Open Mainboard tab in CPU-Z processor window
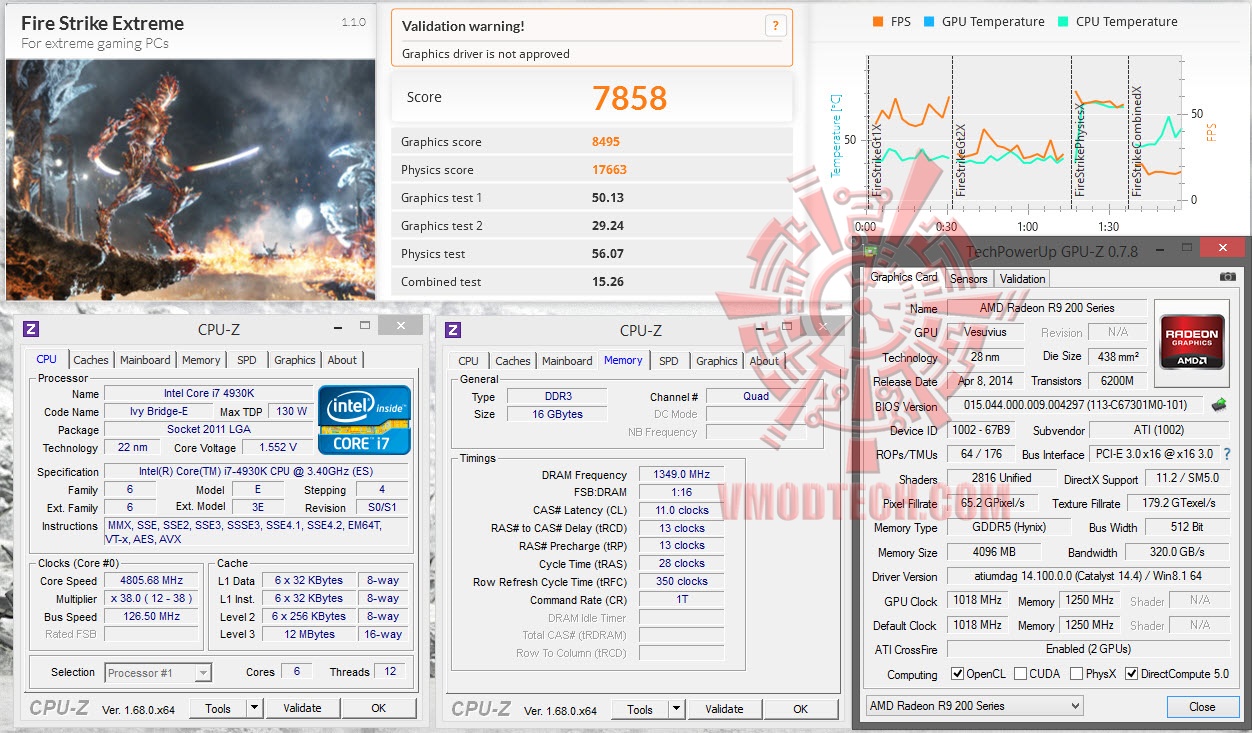 tap(145, 360)
